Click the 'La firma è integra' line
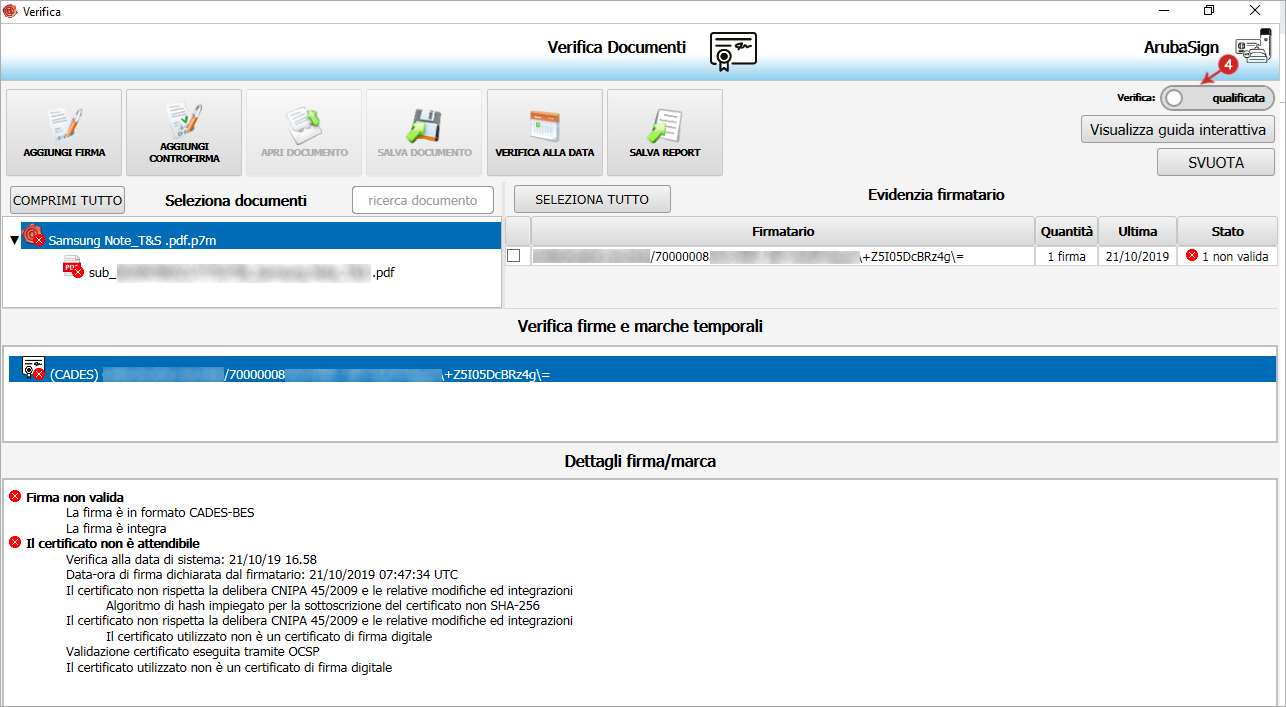1286x707 pixels. pos(116,528)
